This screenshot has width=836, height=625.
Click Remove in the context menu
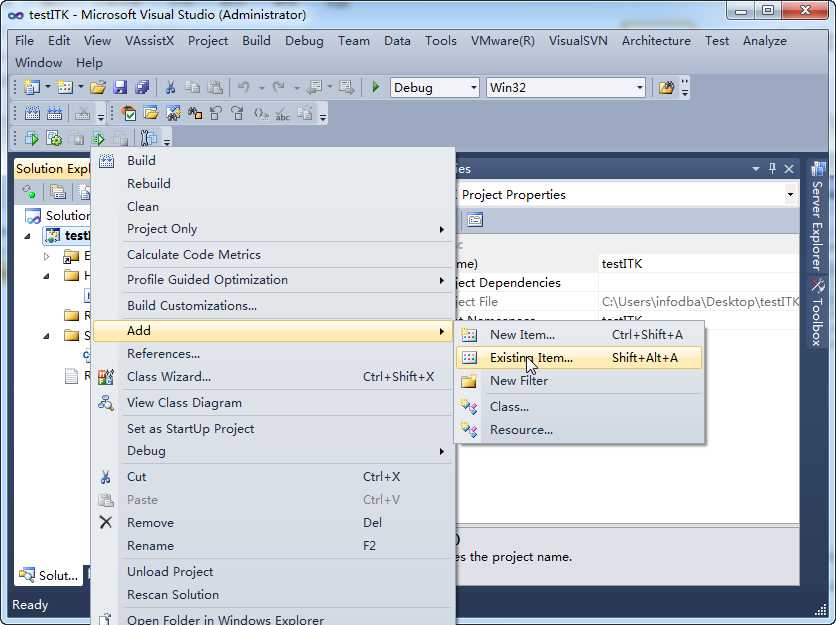(x=273, y=523)
